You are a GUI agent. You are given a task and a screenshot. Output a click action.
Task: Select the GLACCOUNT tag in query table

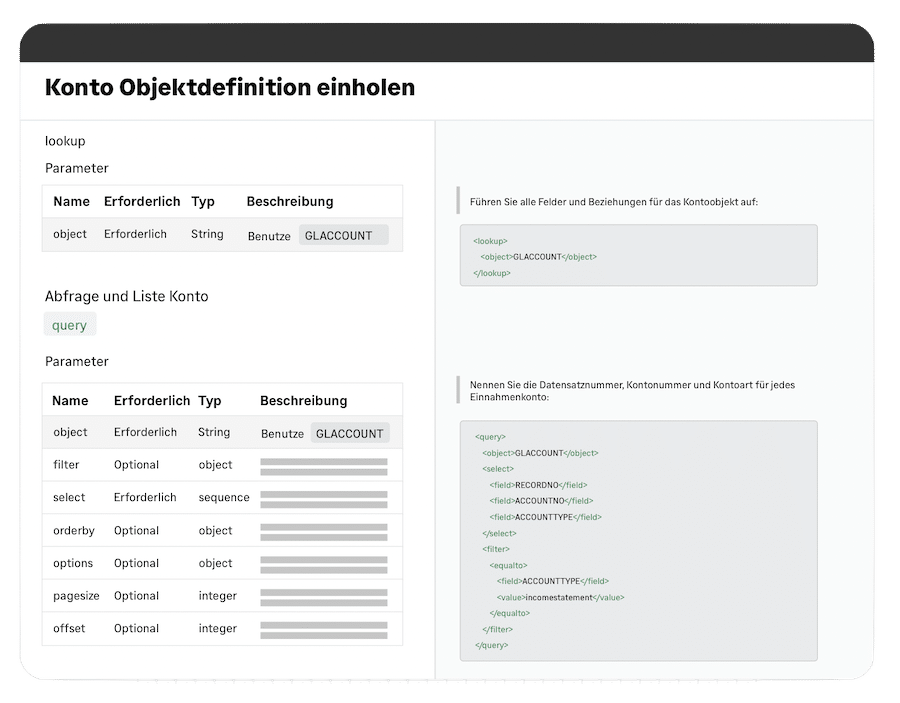[x=350, y=433]
